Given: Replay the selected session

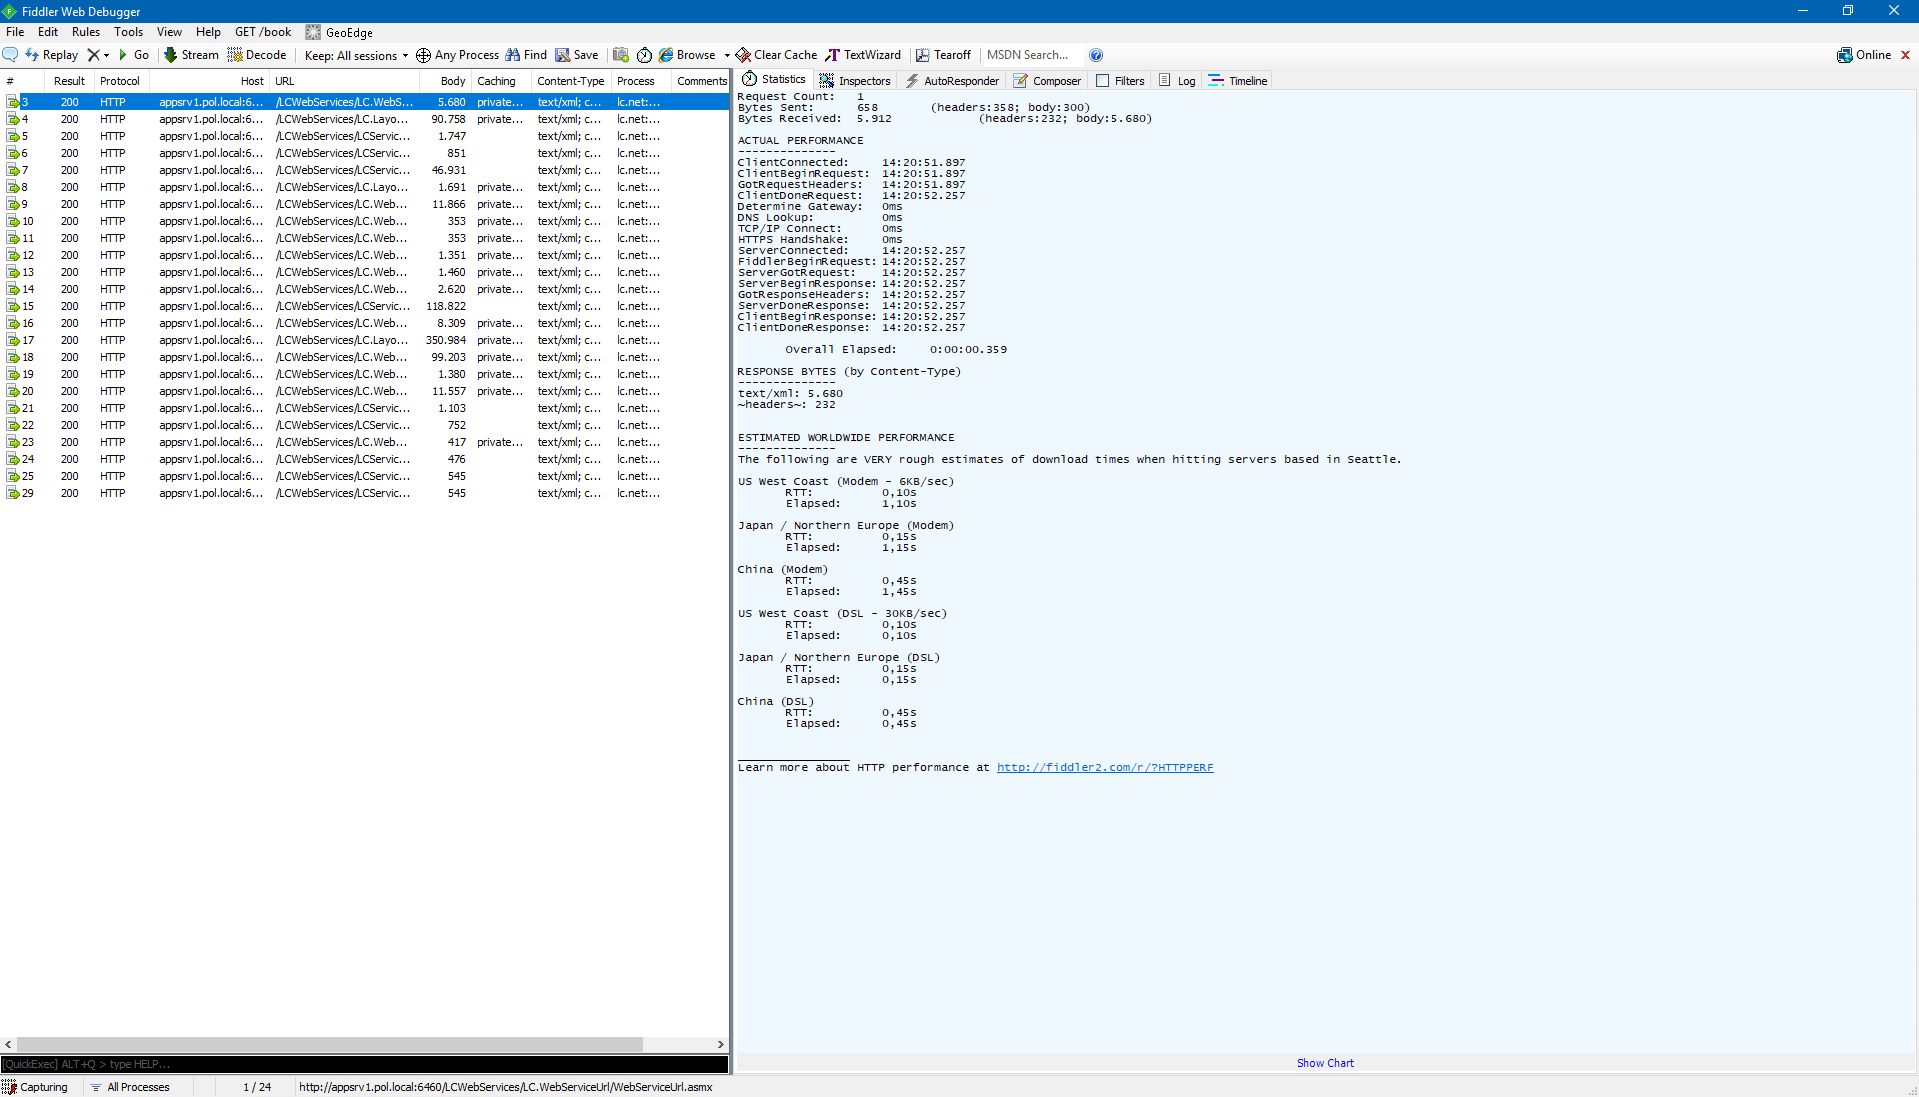Looking at the screenshot, I should pos(51,55).
